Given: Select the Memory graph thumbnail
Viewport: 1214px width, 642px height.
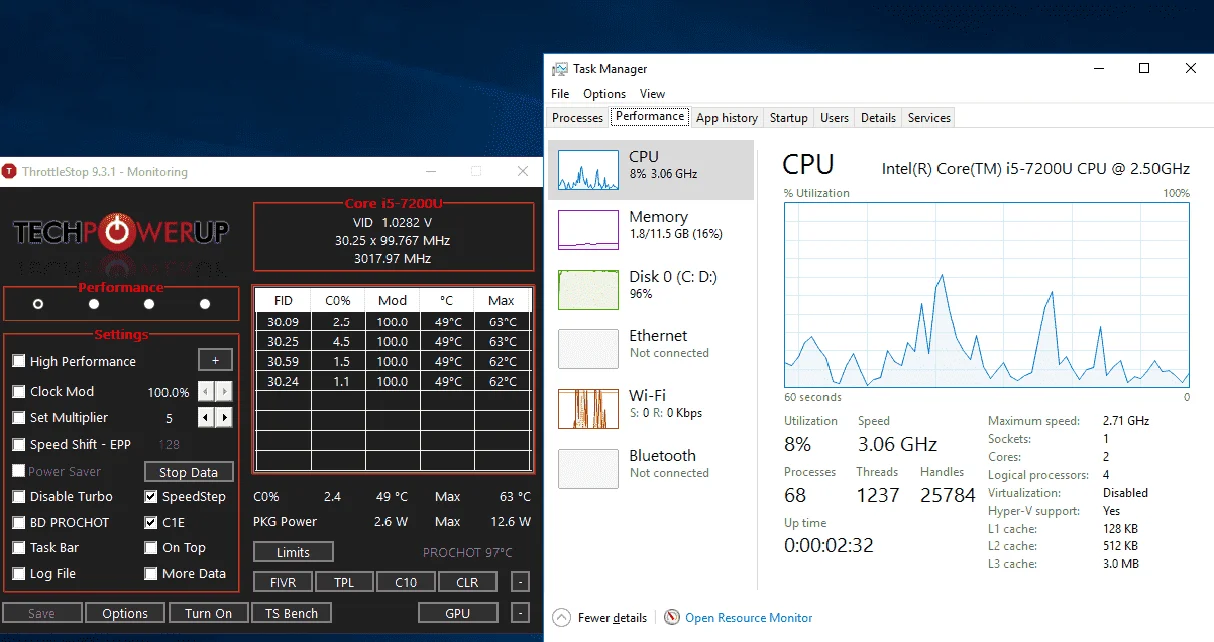Looking at the screenshot, I should [588, 230].
